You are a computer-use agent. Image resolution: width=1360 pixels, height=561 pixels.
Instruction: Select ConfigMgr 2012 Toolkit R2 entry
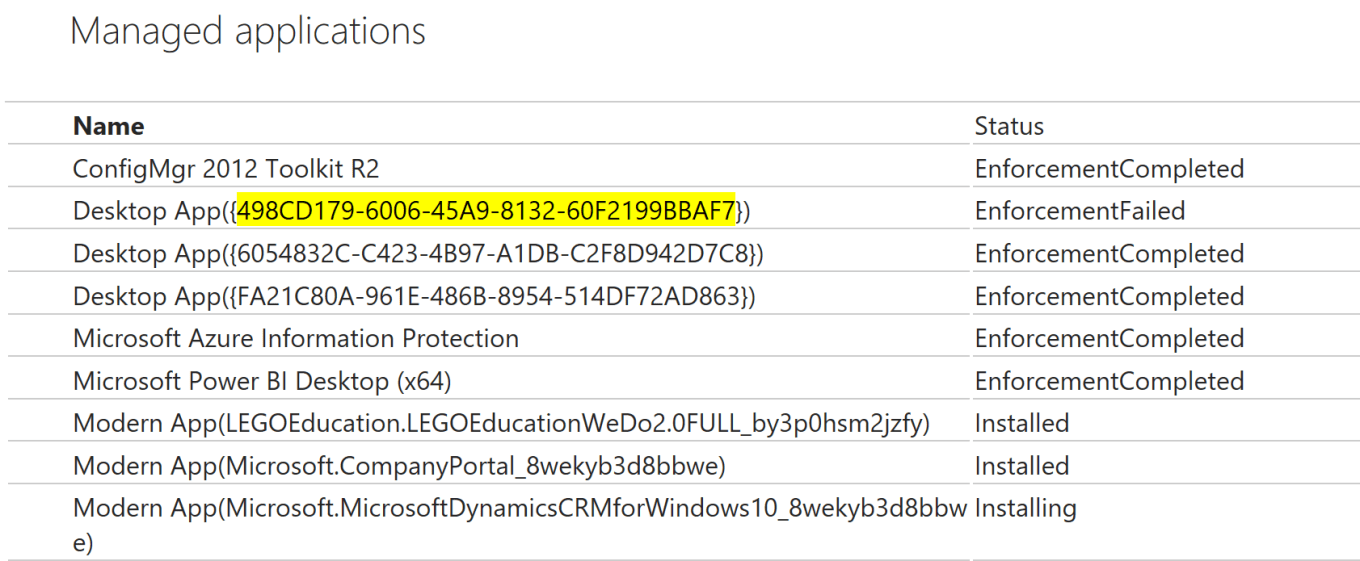(x=226, y=169)
